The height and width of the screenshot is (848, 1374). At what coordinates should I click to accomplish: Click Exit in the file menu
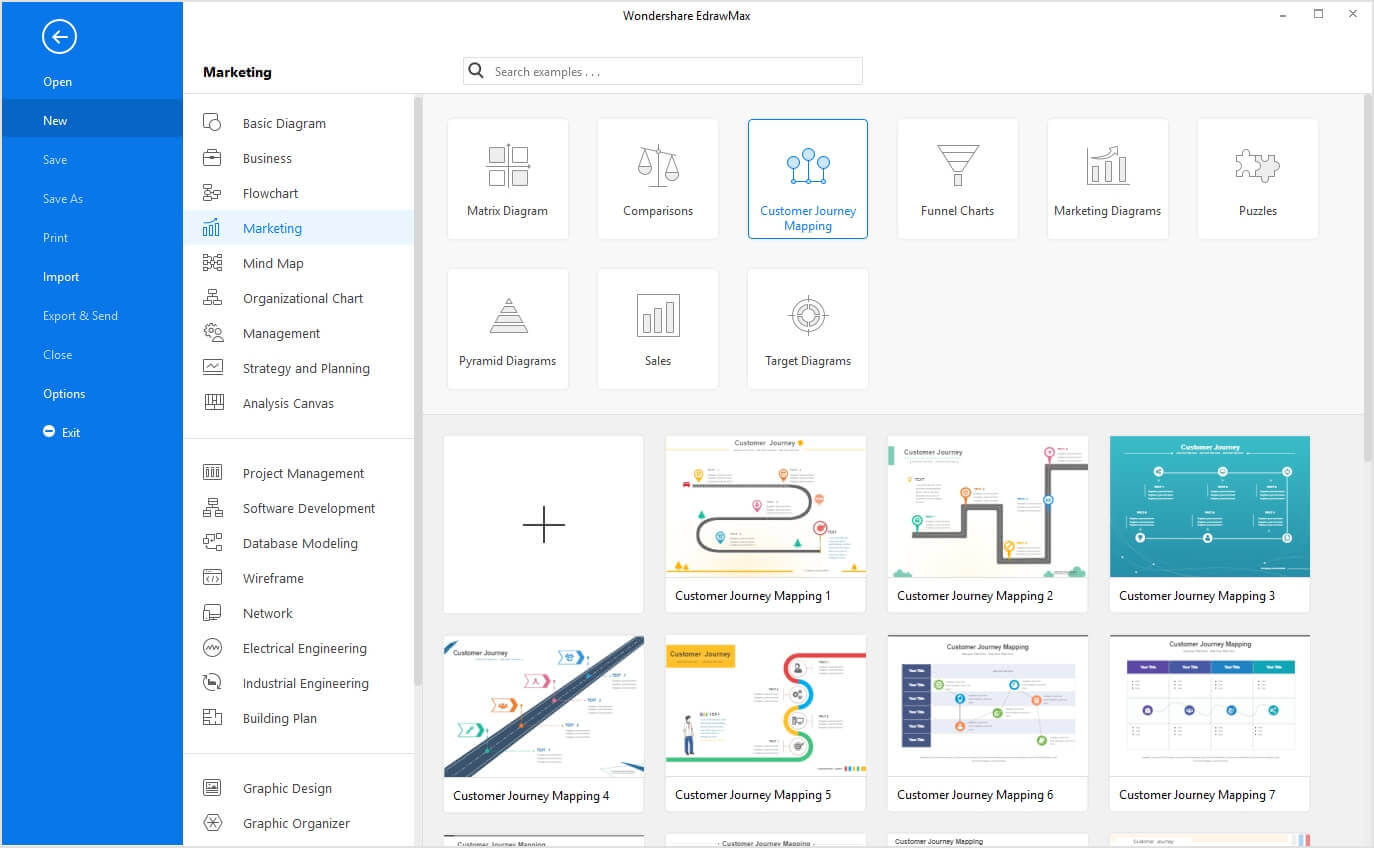coord(92,433)
